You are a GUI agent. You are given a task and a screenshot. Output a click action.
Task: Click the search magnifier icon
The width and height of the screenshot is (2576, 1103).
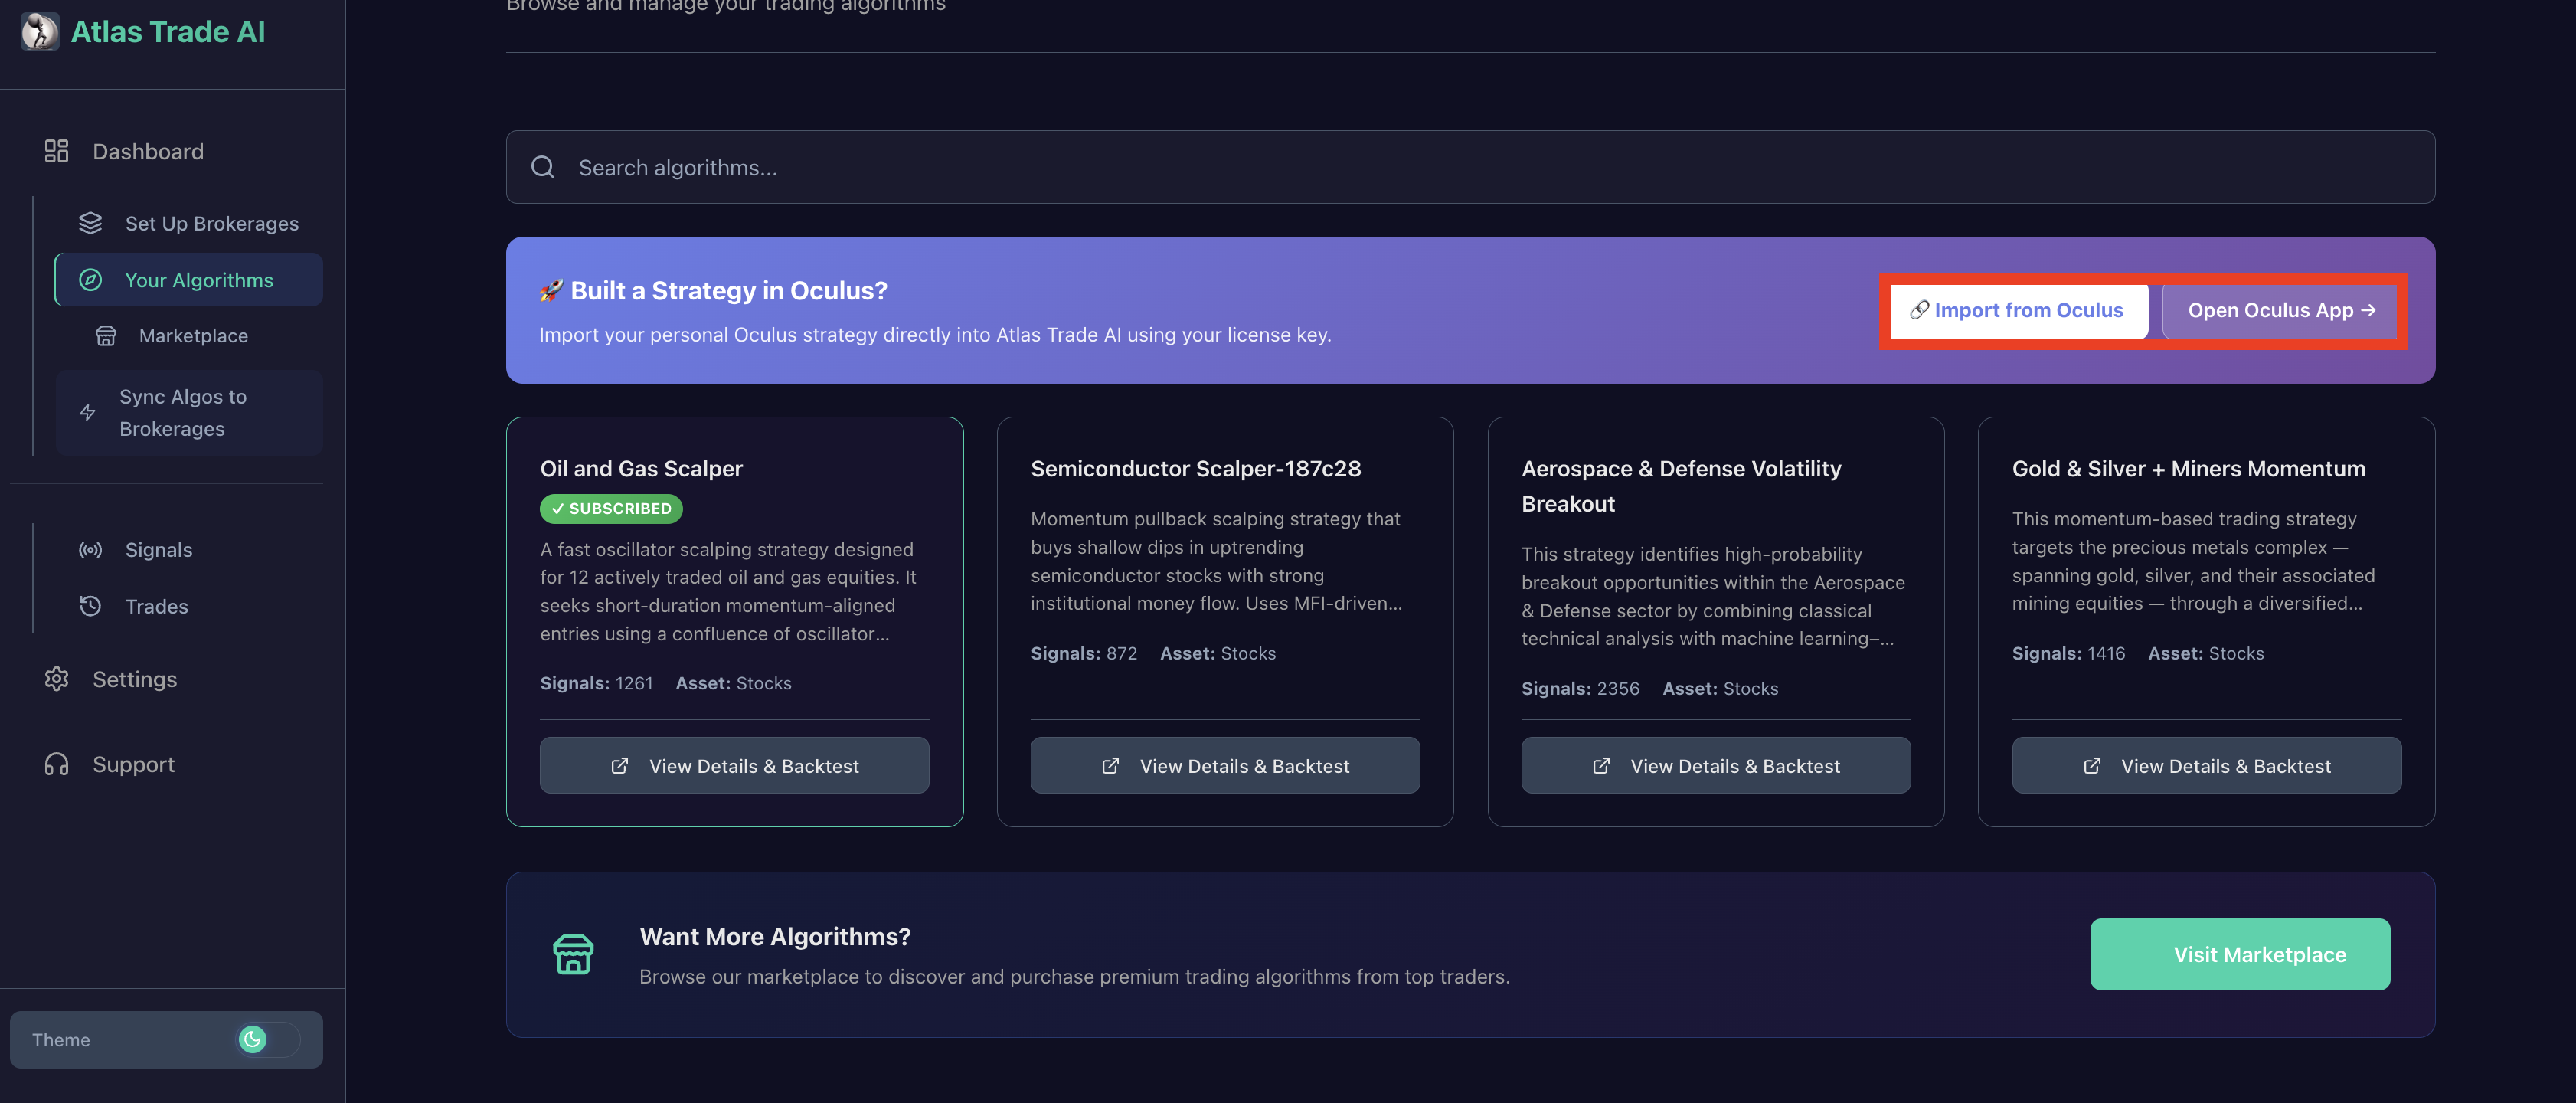[543, 167]
